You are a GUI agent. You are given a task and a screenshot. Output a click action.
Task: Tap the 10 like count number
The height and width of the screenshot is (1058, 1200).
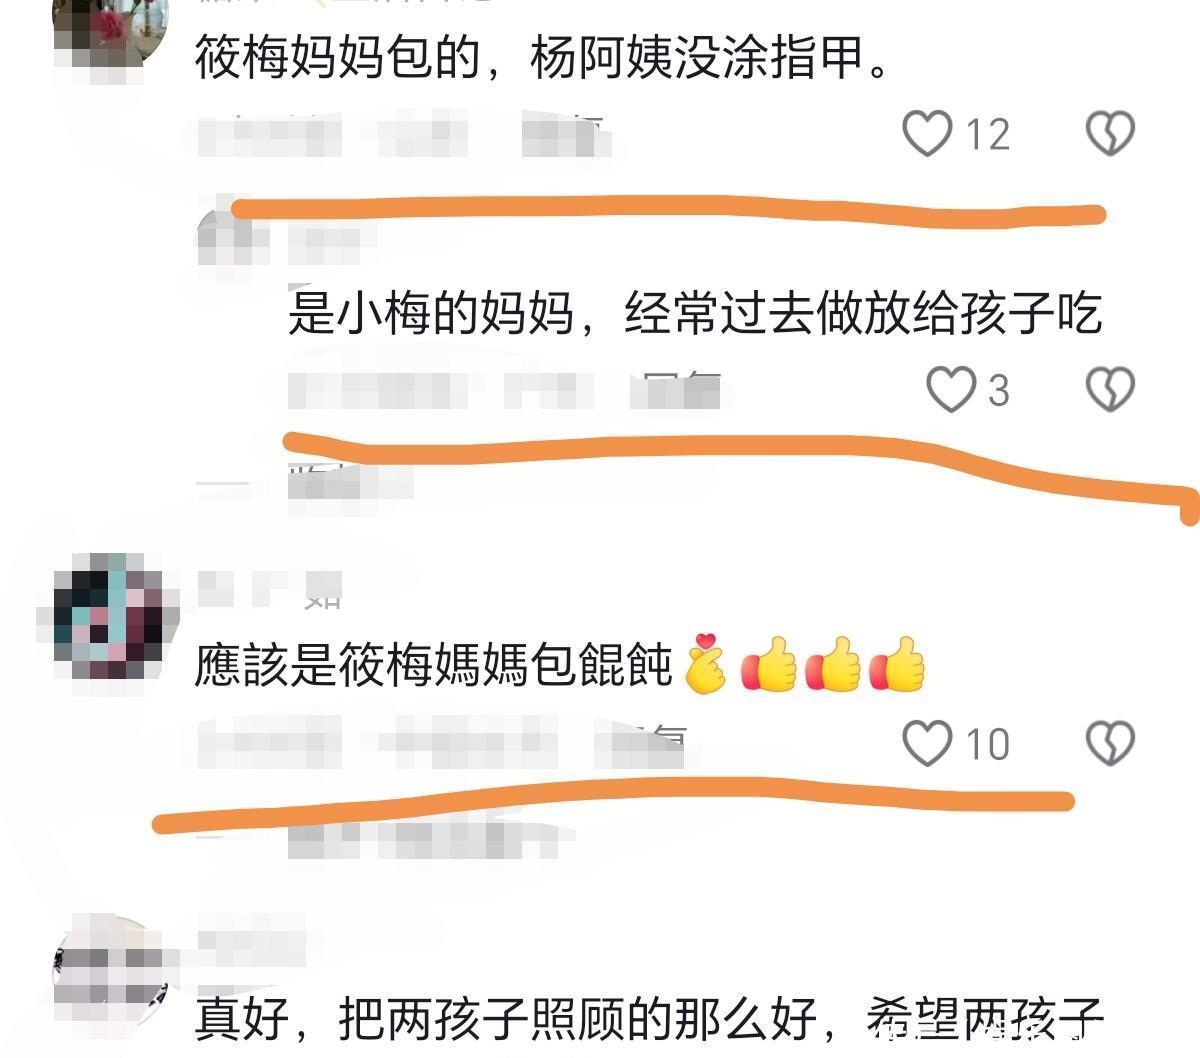coord(987,744)
